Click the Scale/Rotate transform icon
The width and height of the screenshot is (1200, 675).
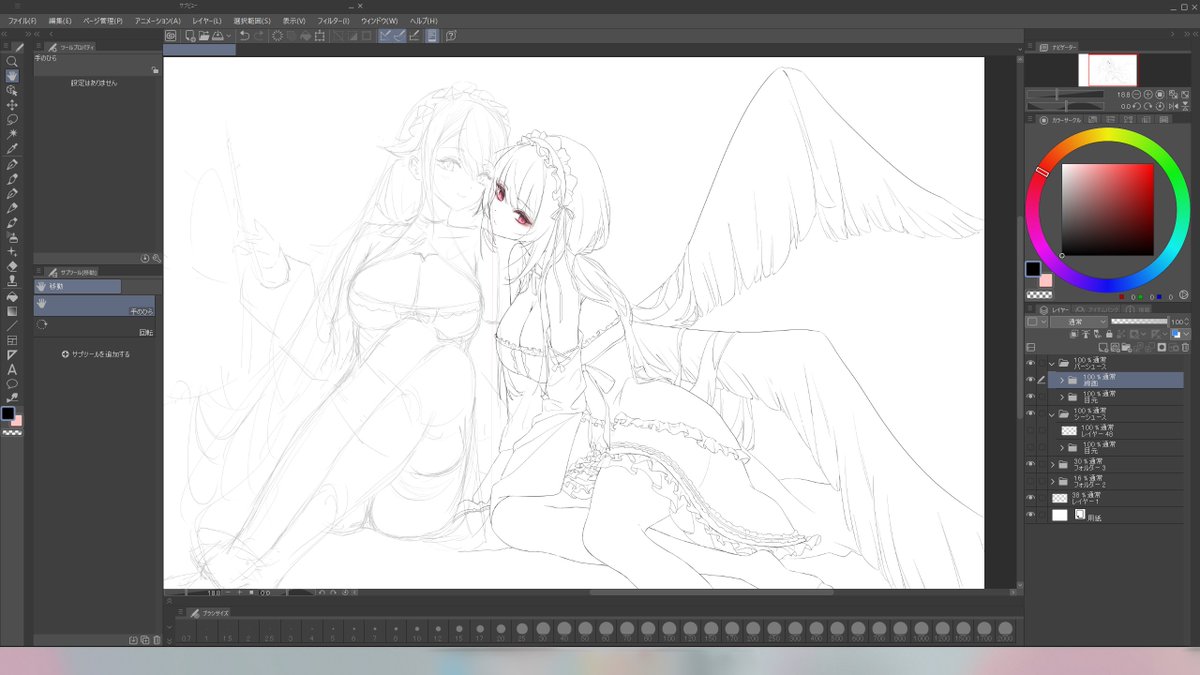[320, 36]
